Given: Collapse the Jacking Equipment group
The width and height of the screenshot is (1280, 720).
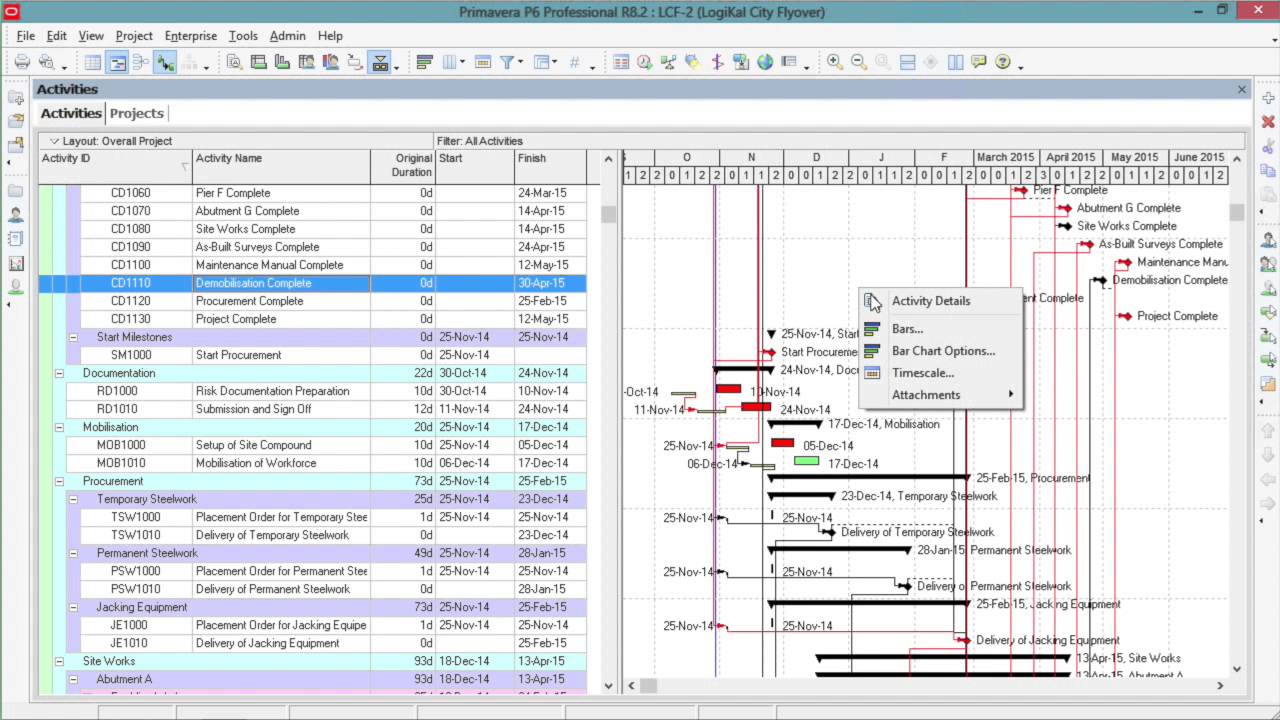Looking at the screenshot, I should (x=73, y=607).
